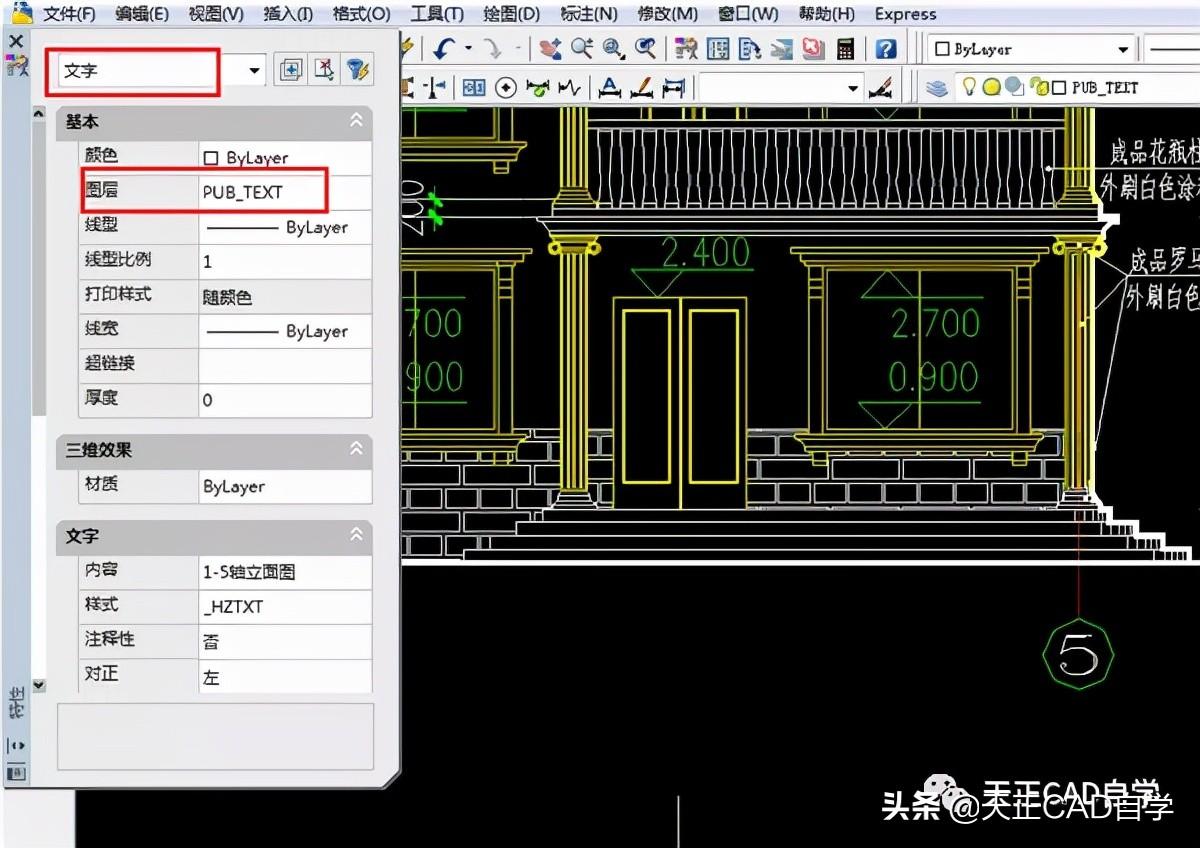Image resolution: width=1200 pixels, height=848 pixels.
Task: Open the 修改(M) menu
Action: click(668, 14)
